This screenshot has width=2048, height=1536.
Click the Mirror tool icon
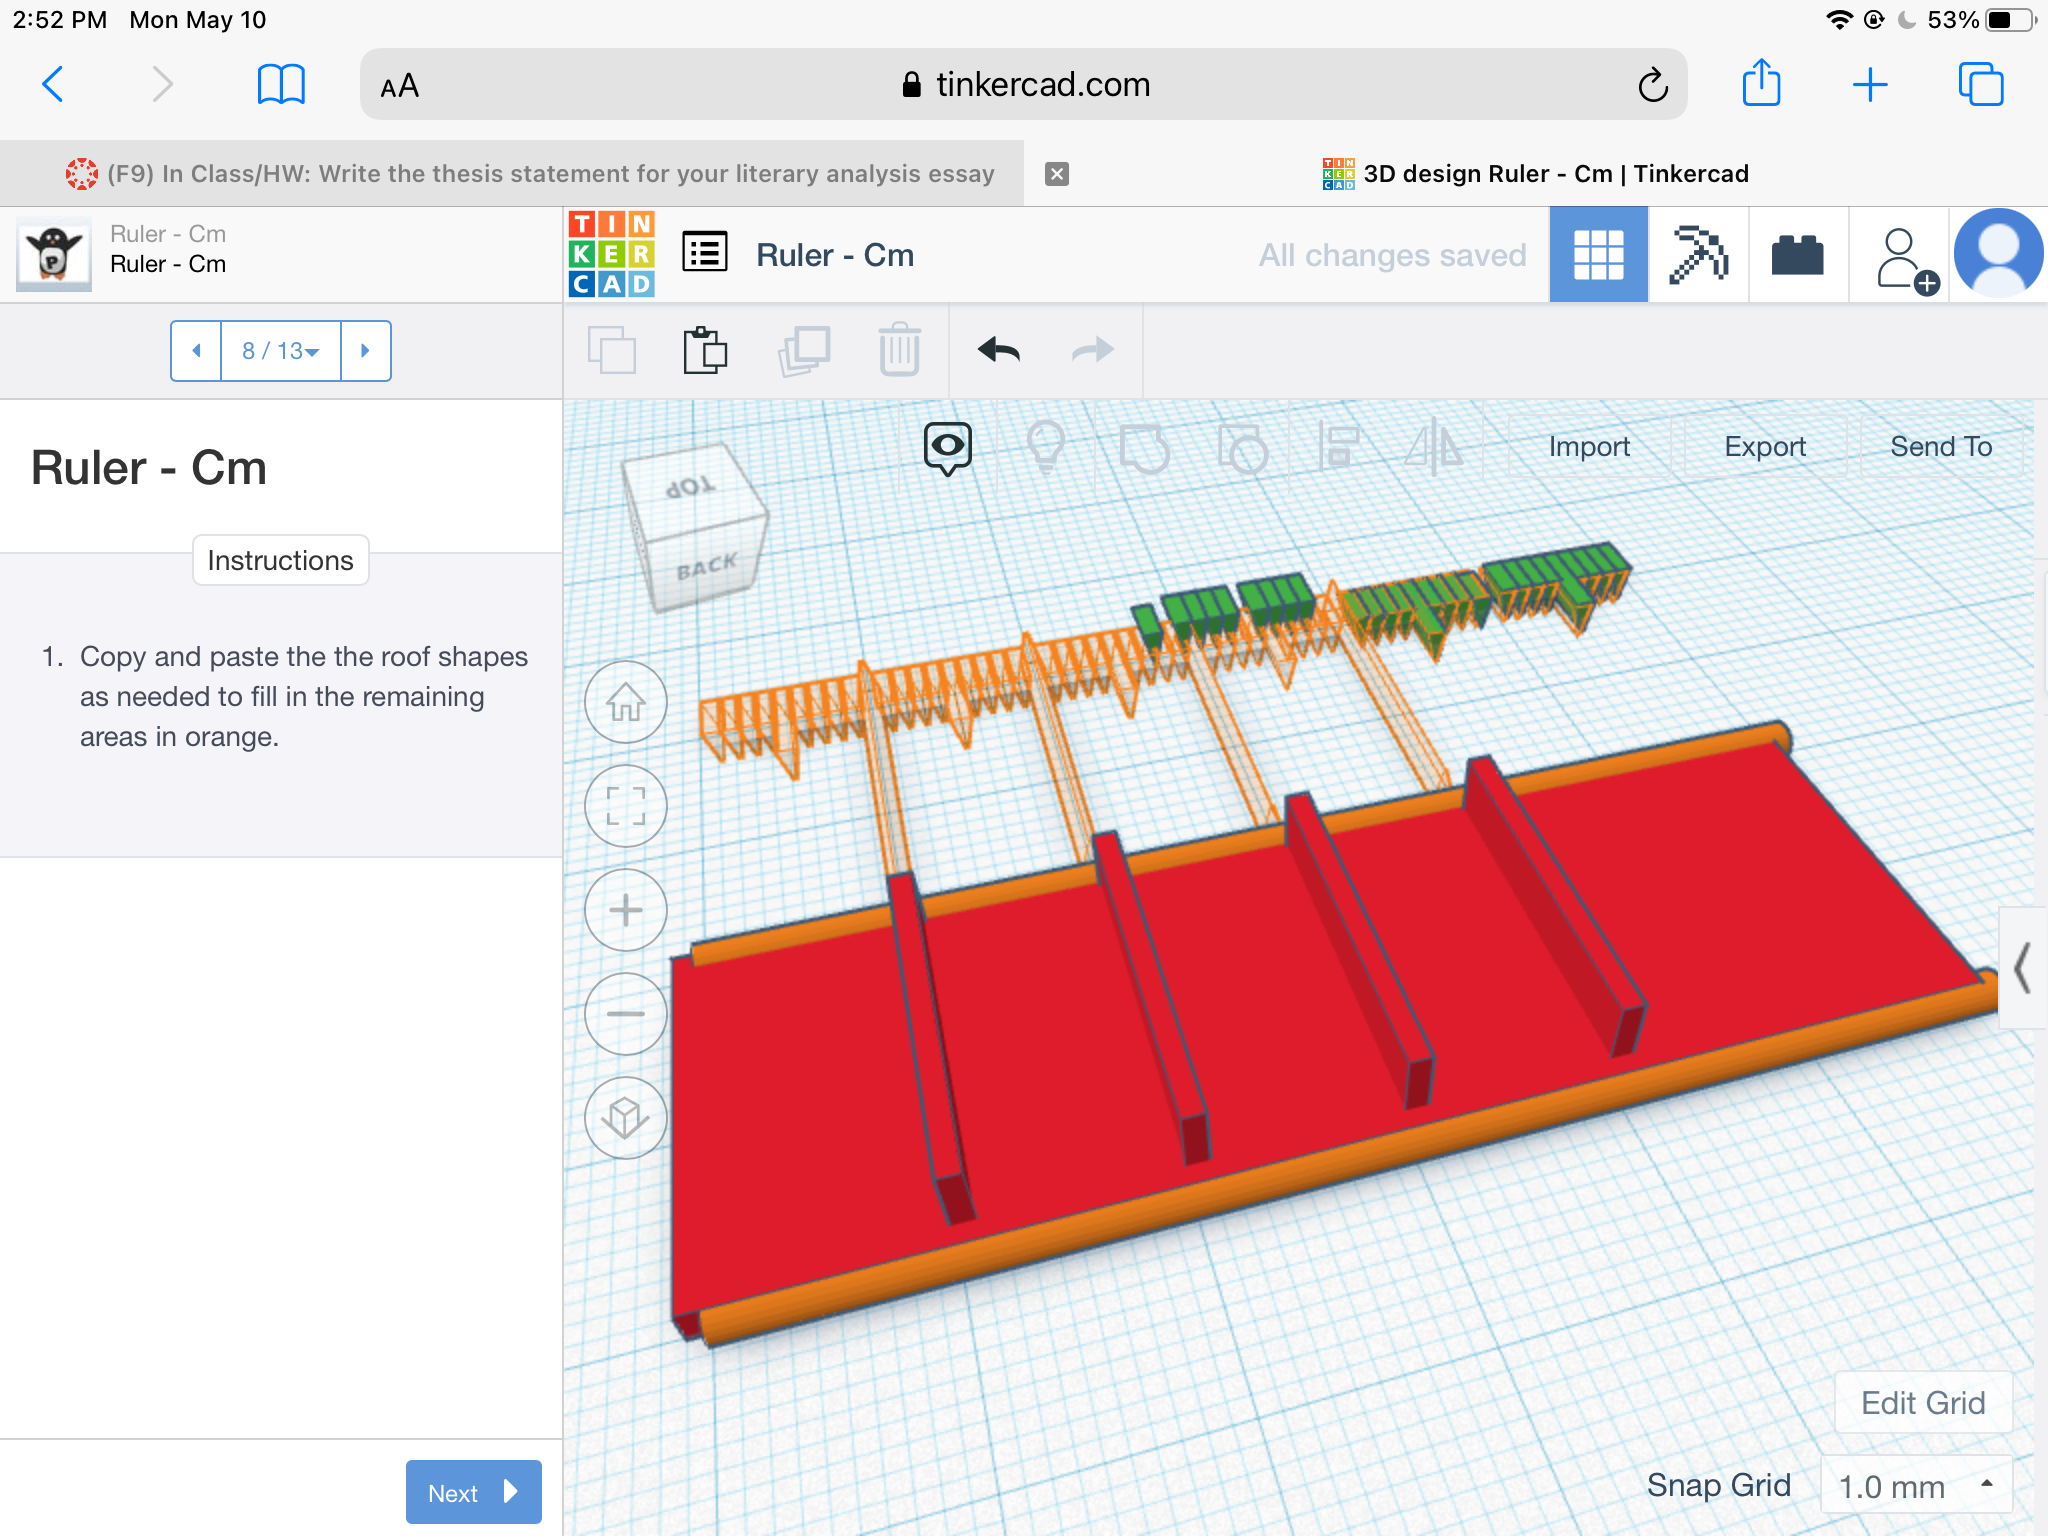(x=1433, y=446)
